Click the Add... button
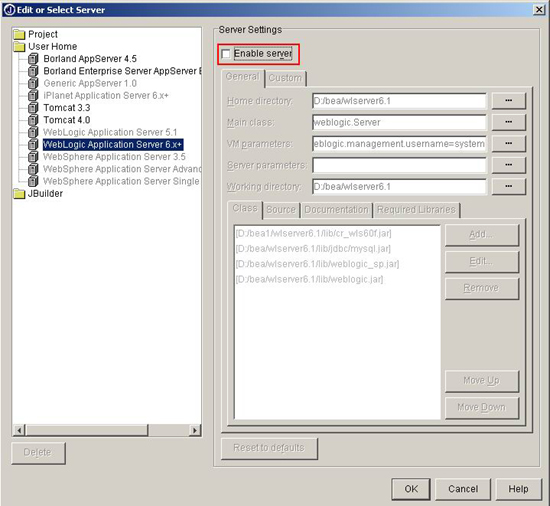This screenshot has height=506, width=550. (x=482, y=235)
